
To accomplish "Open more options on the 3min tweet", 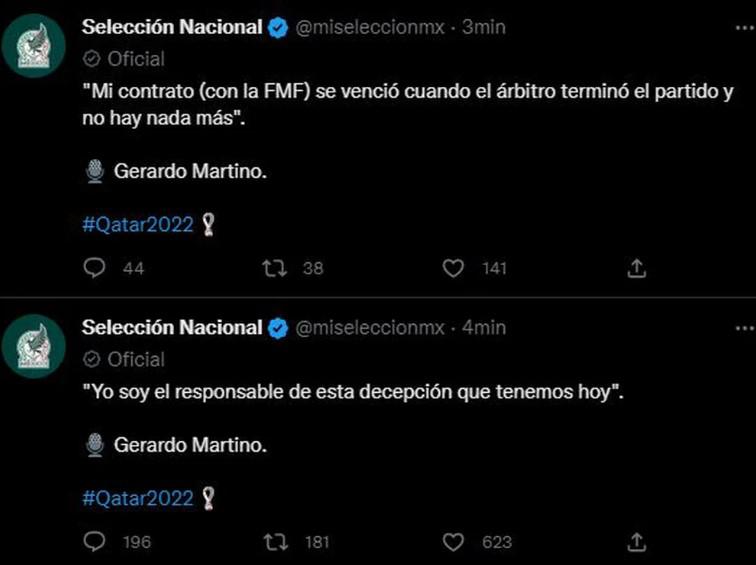I will point(744,29).
